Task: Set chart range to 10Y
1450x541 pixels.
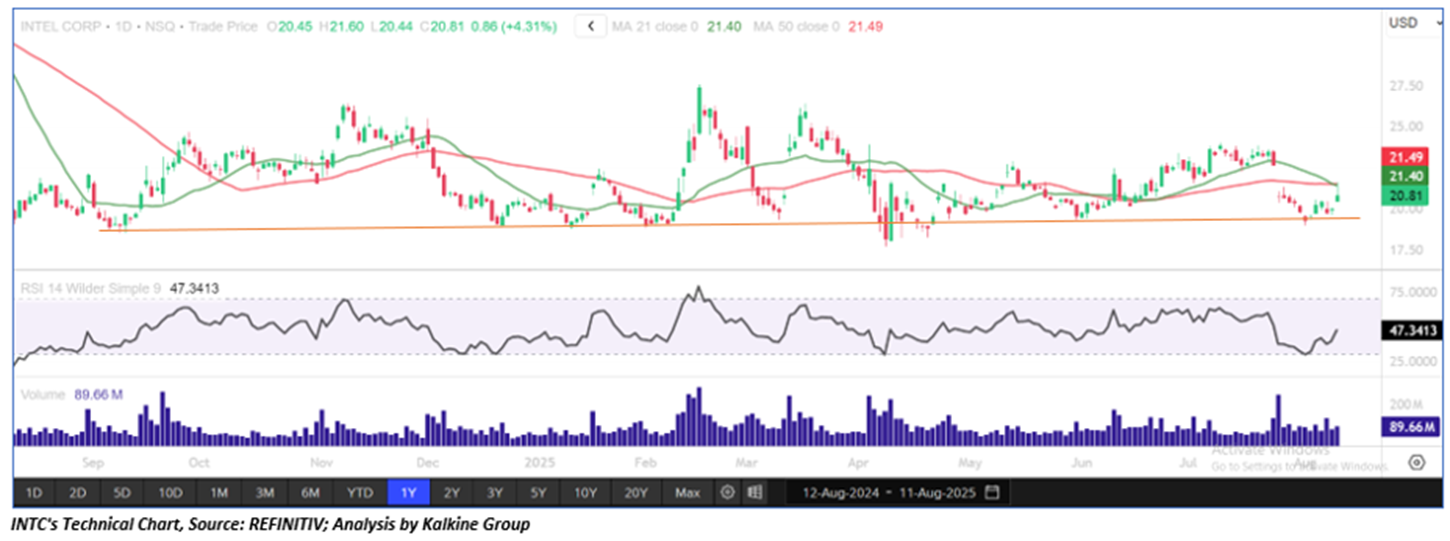Action: tap(585, 493)
